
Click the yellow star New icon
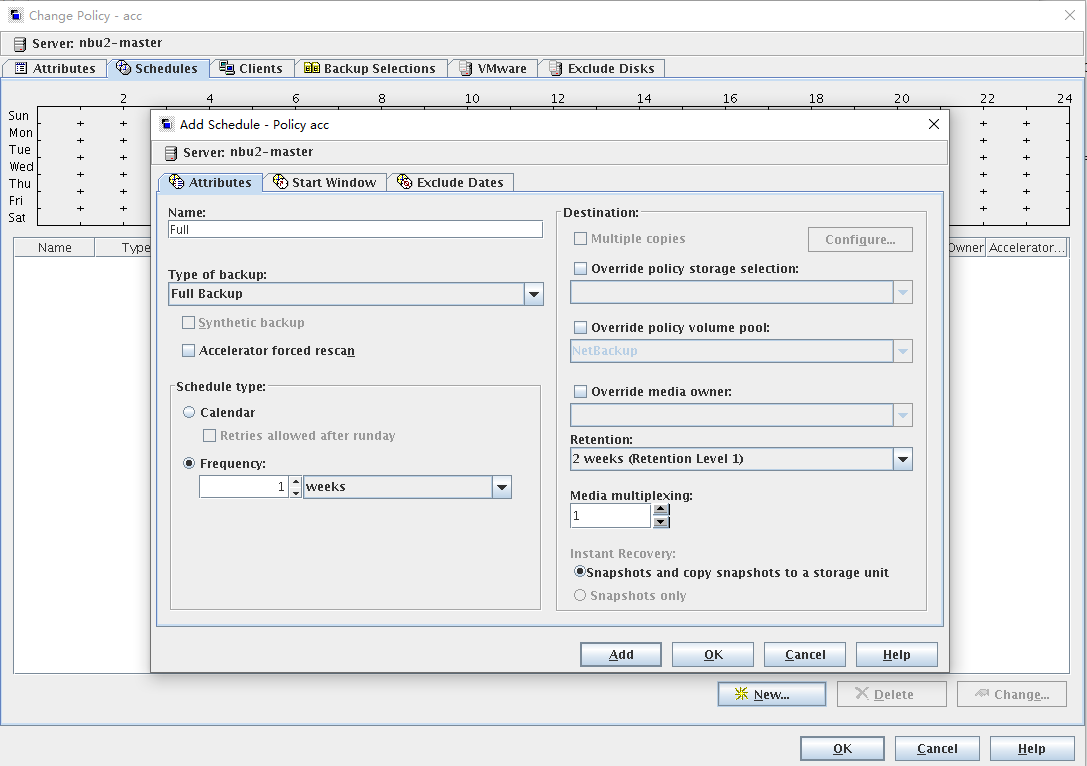pos(741,694)
